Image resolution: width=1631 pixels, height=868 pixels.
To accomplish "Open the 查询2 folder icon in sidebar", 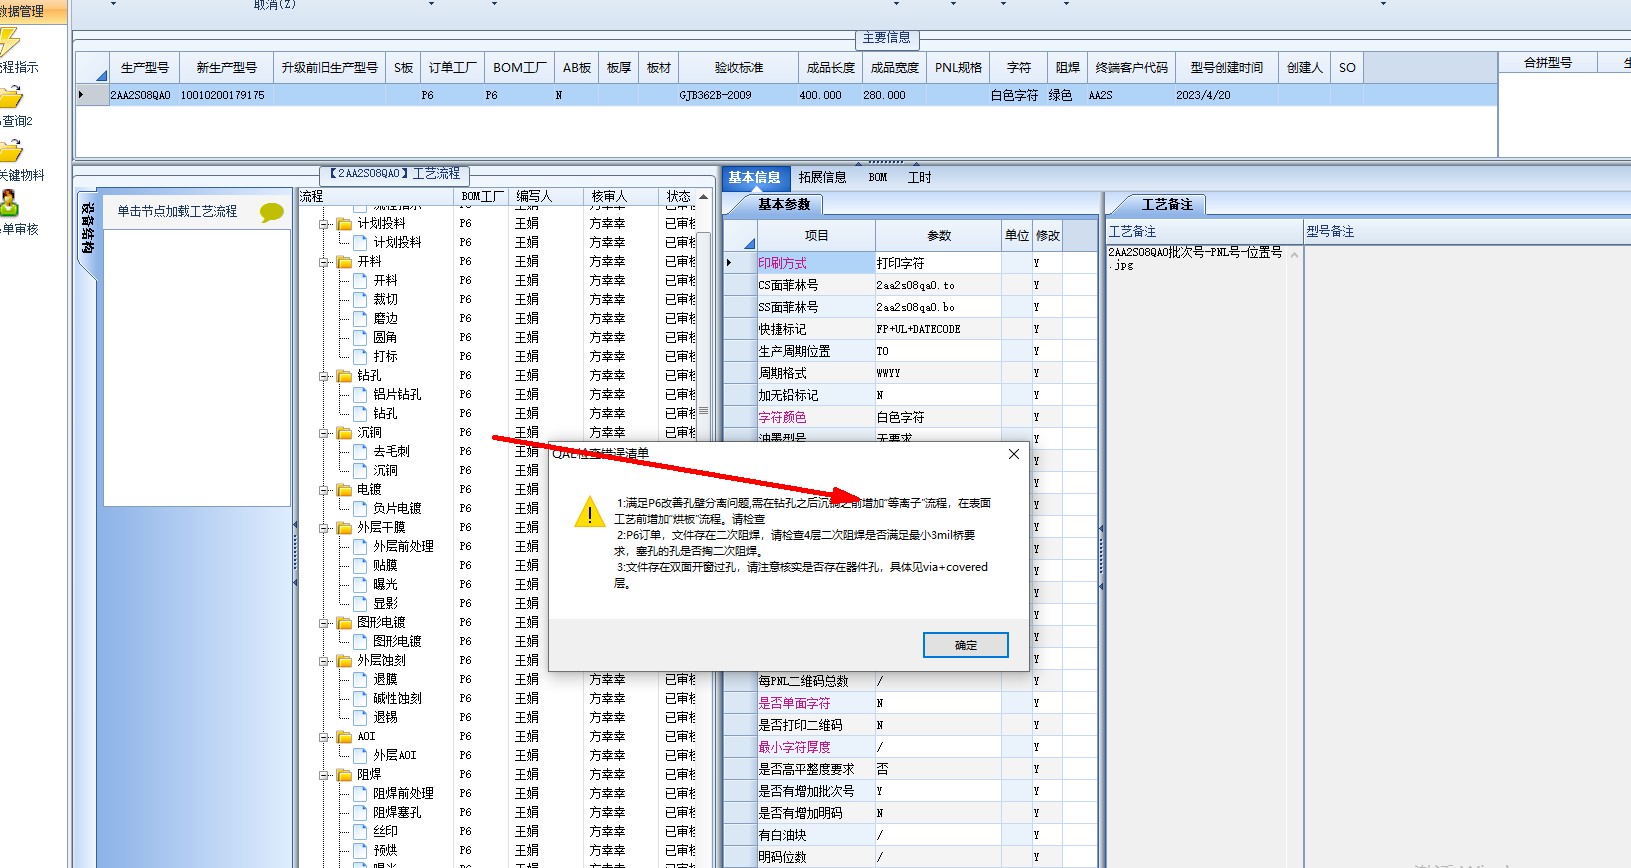I will [10, 97].
